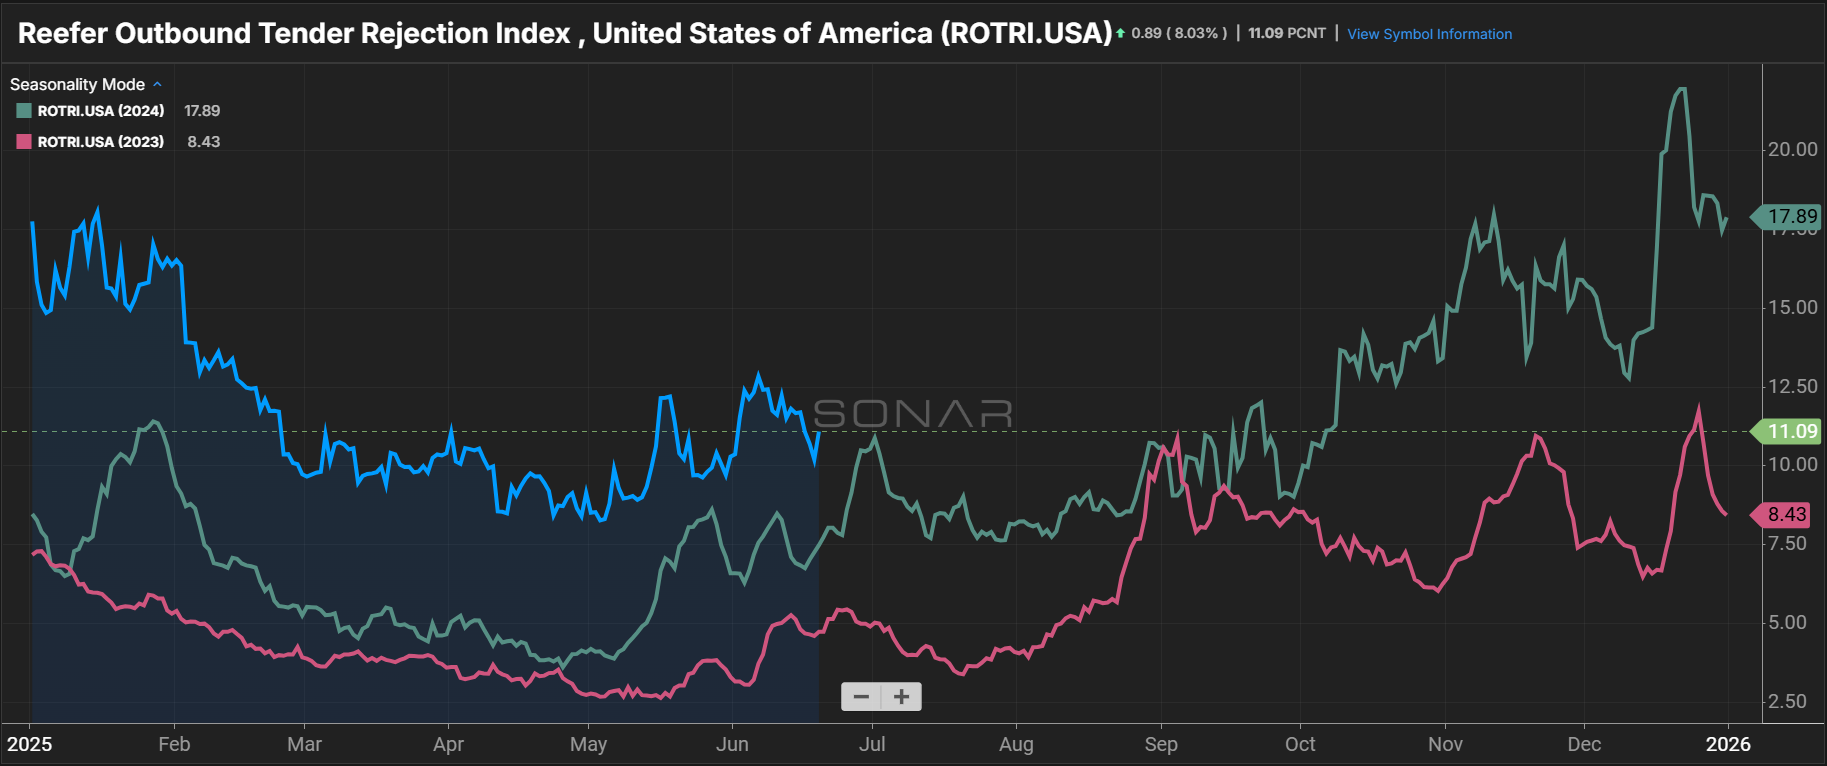The image size is (1827, 766).
Task: Click the green 17.89 price axis tag
Action: click(1790, 216)
